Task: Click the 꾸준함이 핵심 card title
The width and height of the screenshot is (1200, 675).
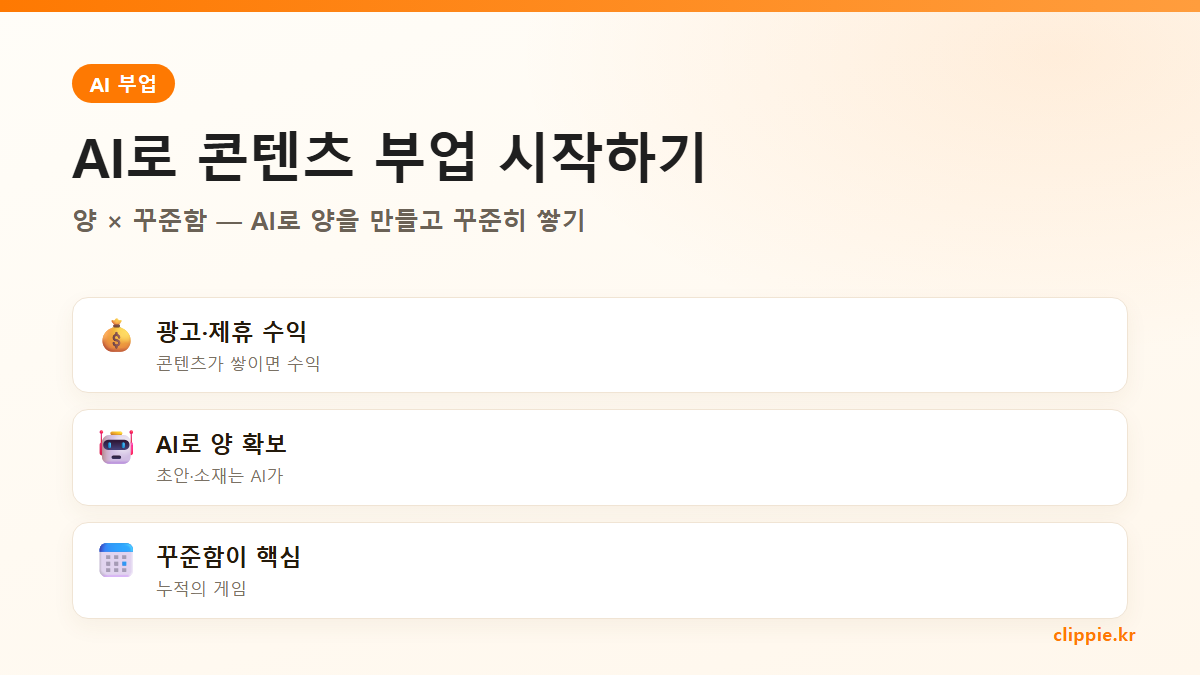Action: [228, 557]
